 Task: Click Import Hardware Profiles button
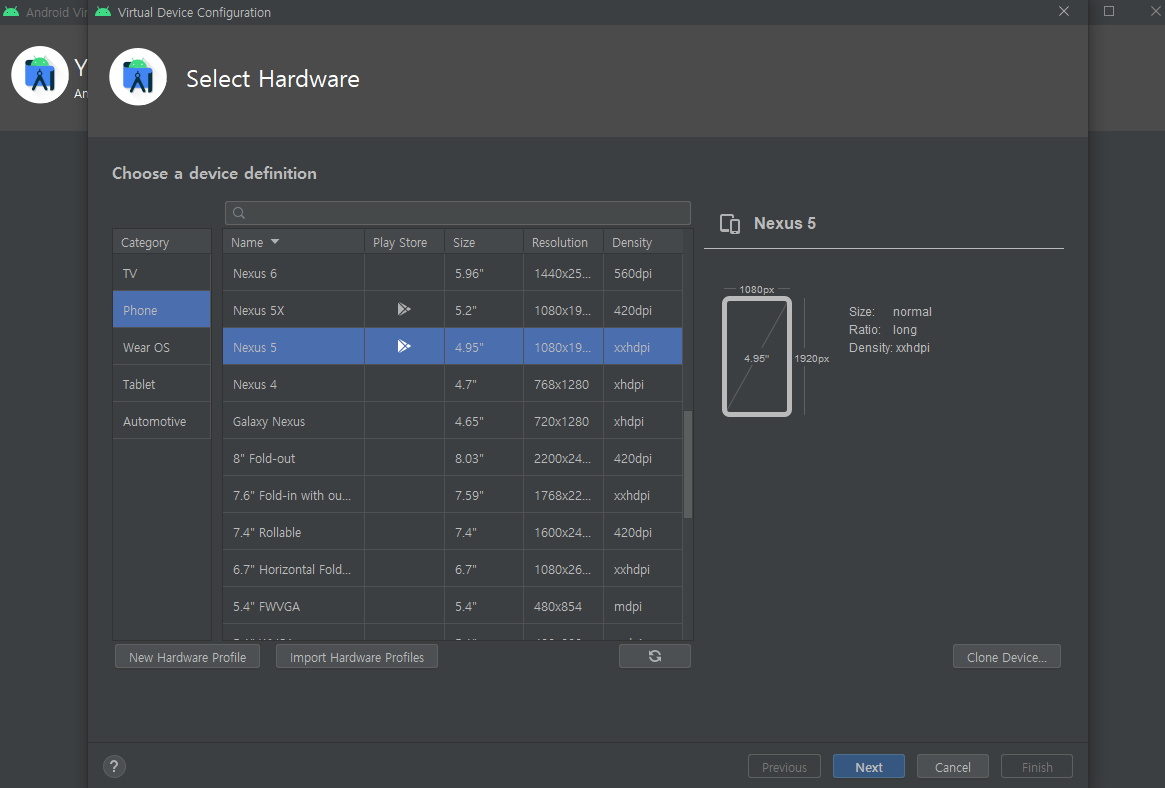(x=357, y=657)
